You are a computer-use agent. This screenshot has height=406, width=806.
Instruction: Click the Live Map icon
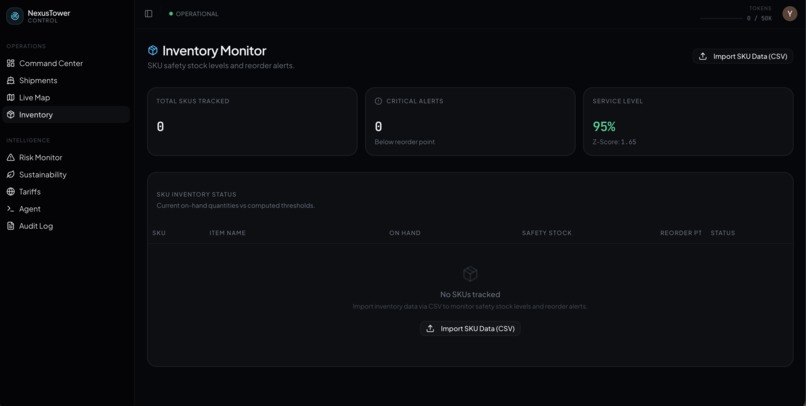coord(11,98)
